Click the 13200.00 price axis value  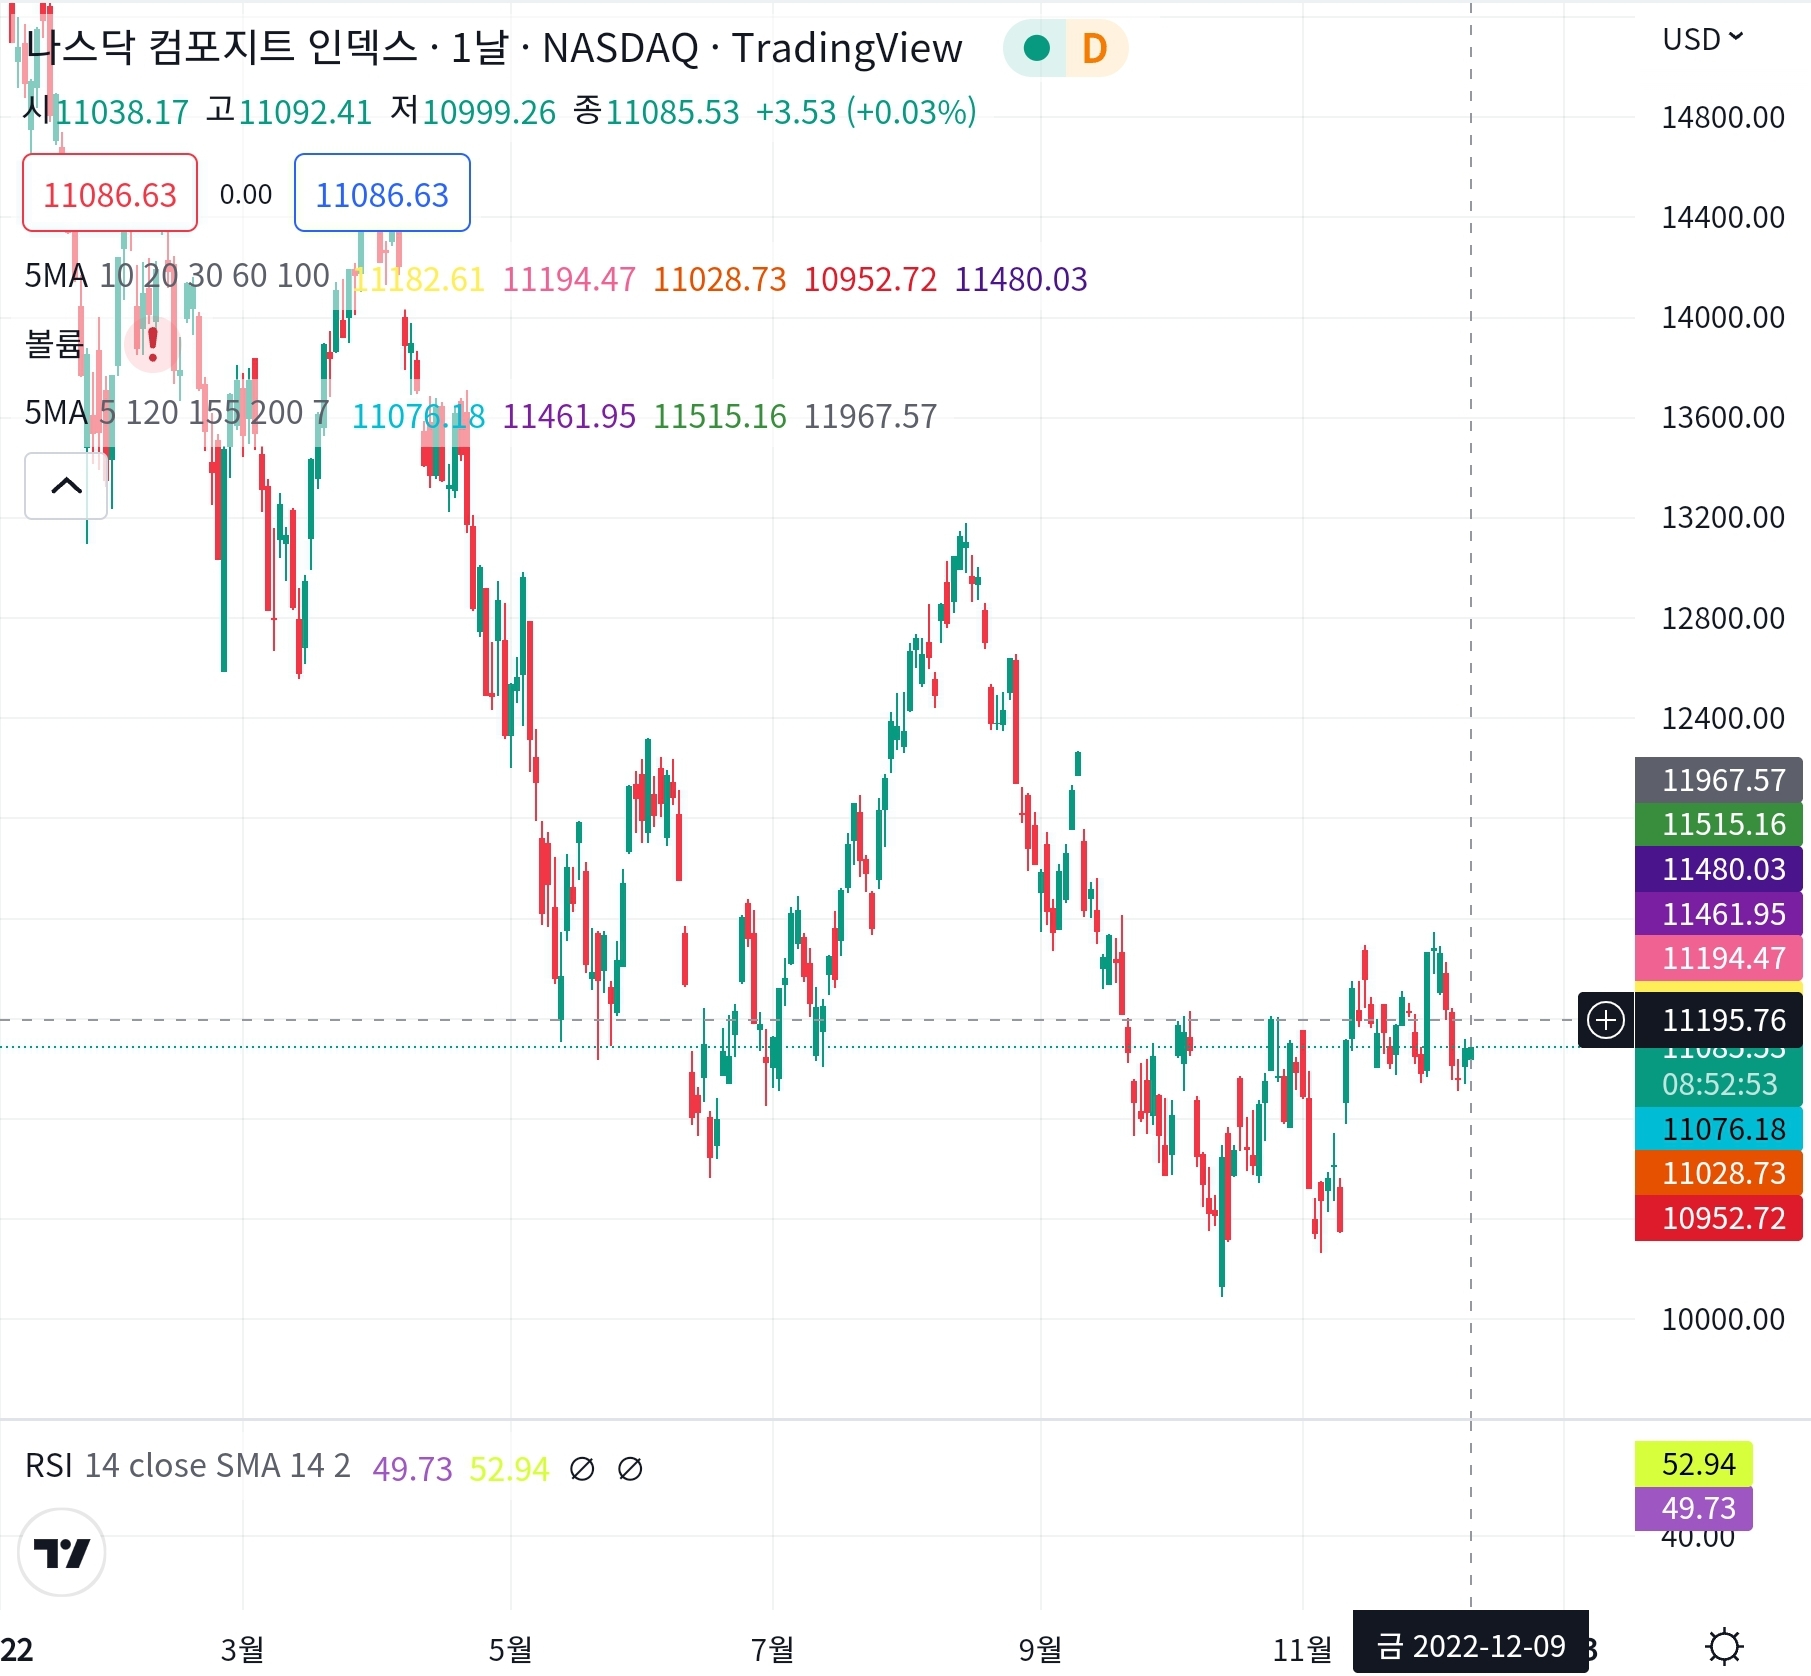click(x=1723, y=517)
